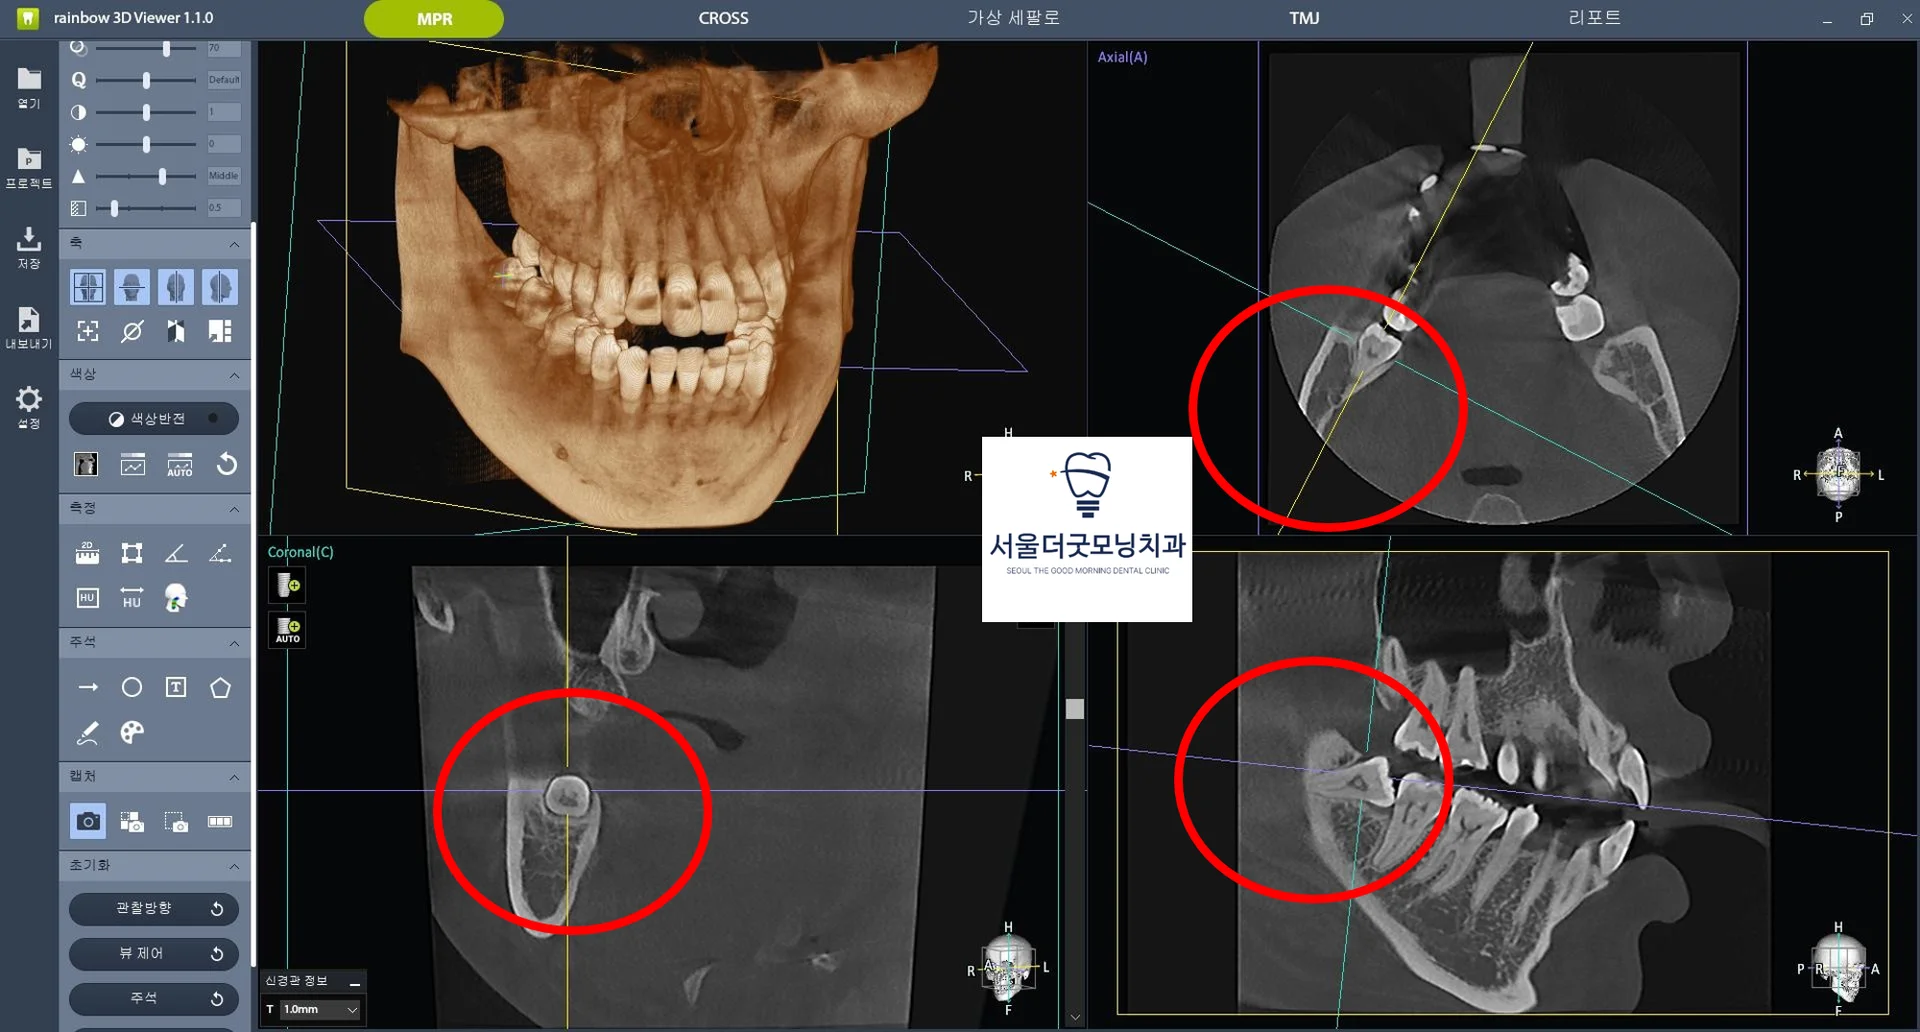
Task: Open the TMJ tab
Action: 1304,18
